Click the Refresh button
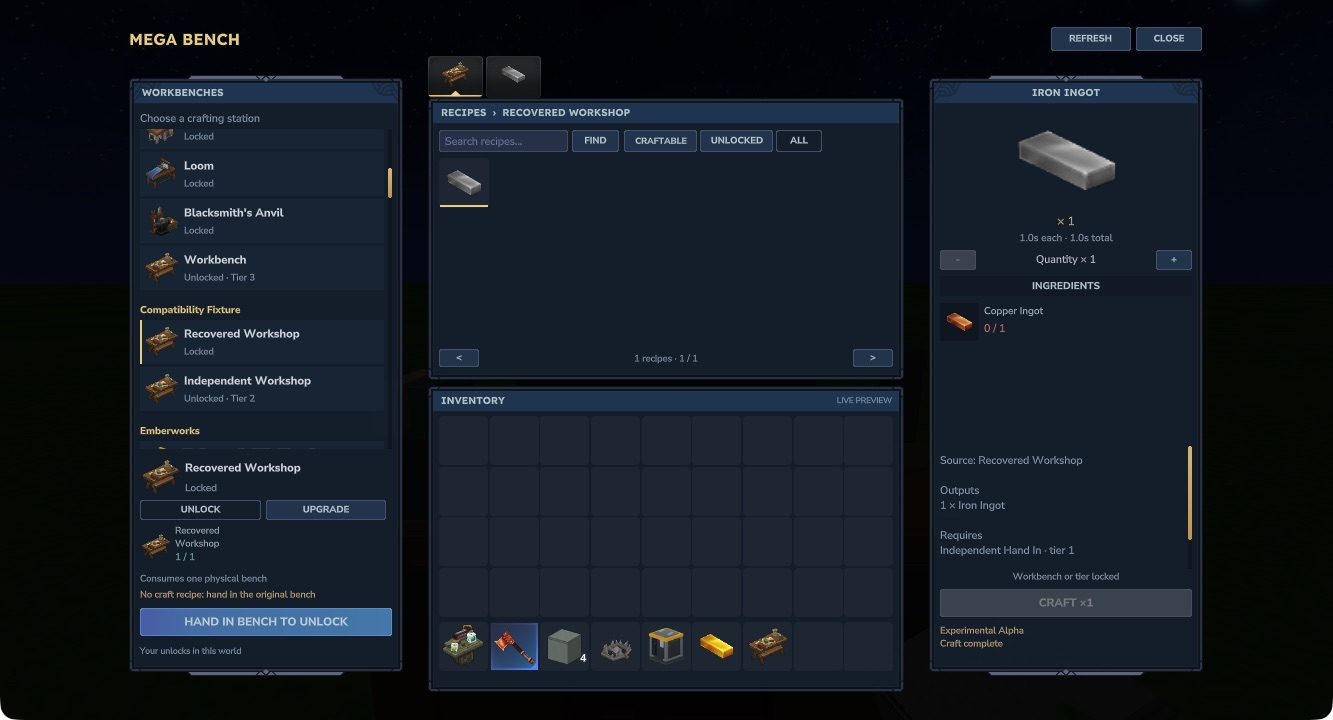The height and width of the screenshot is (720, 1333). (1091, 39)
